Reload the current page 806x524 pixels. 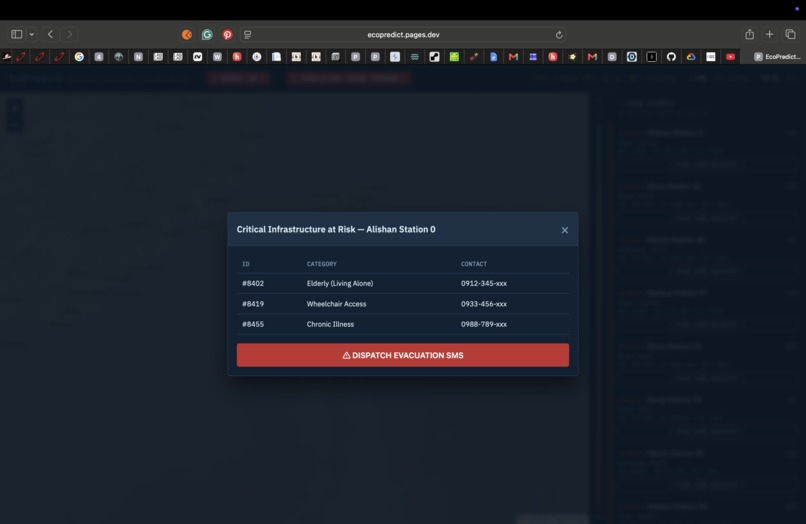point(559,34)
